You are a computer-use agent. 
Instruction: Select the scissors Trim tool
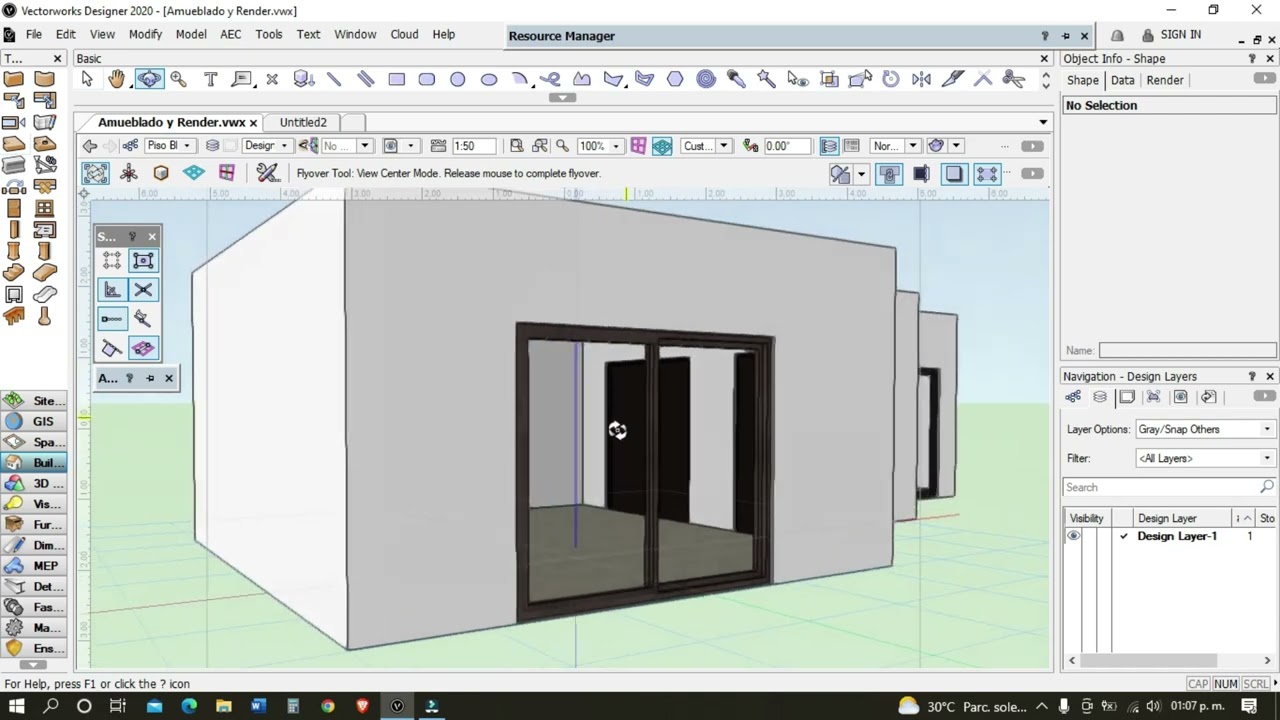1014,79
